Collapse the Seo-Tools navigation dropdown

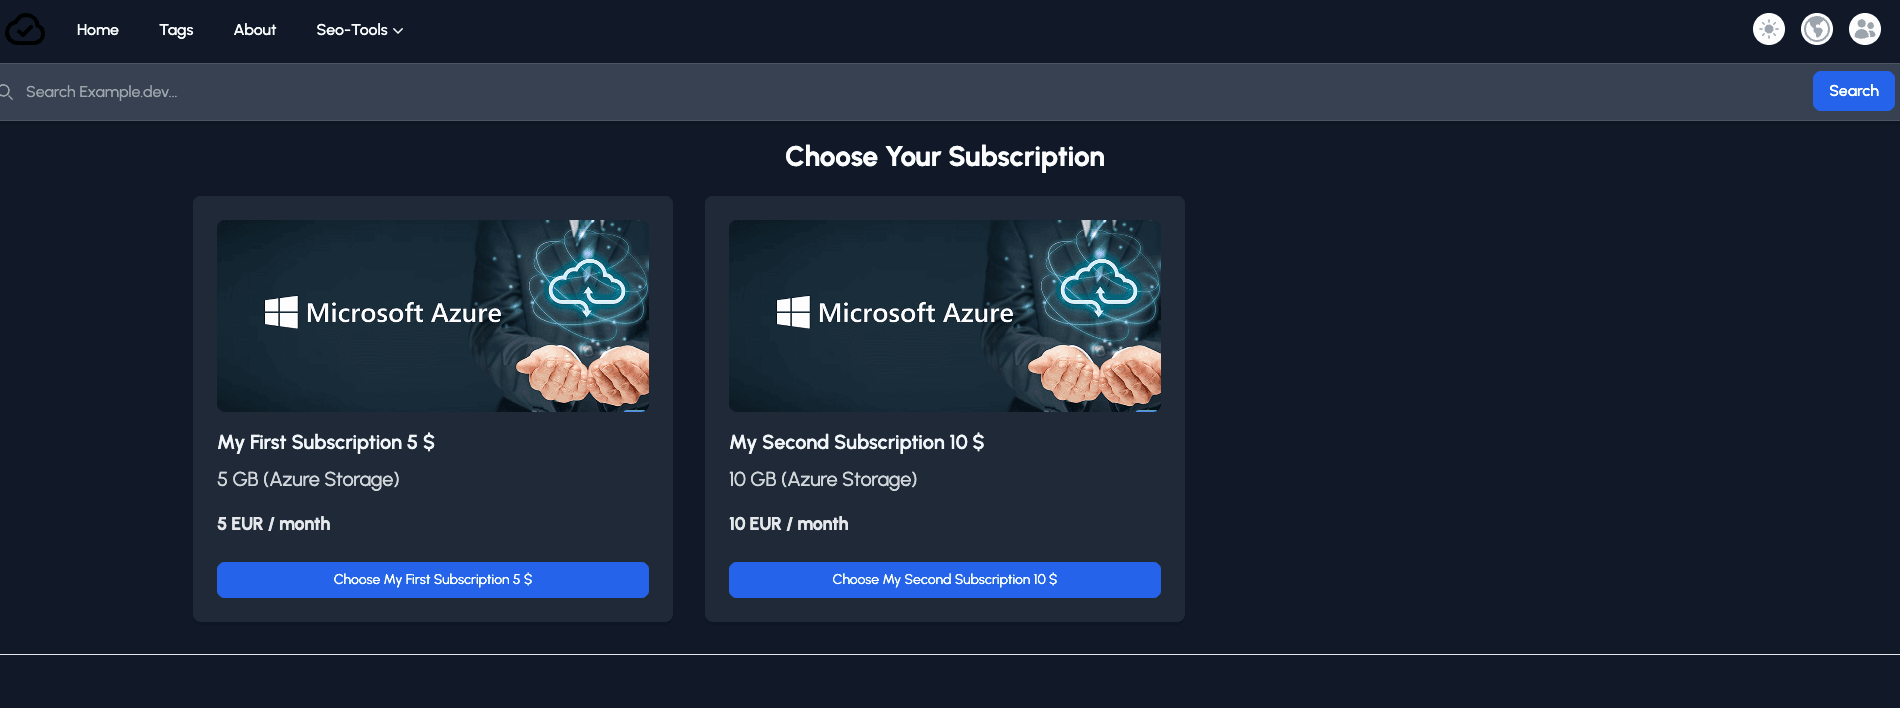358,30
